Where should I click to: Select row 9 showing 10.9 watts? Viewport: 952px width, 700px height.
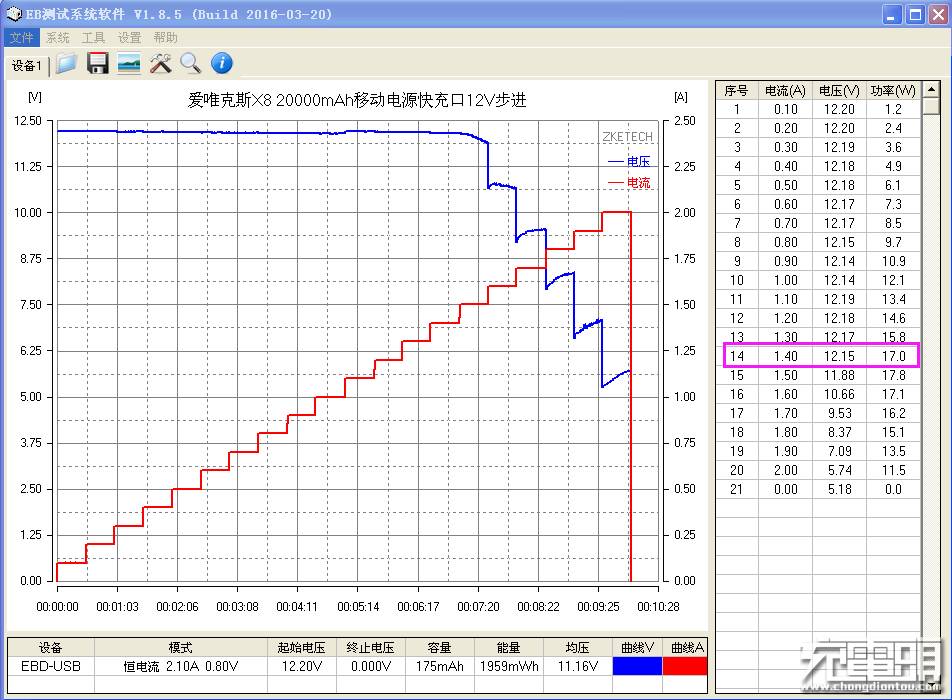pos(818,261)
